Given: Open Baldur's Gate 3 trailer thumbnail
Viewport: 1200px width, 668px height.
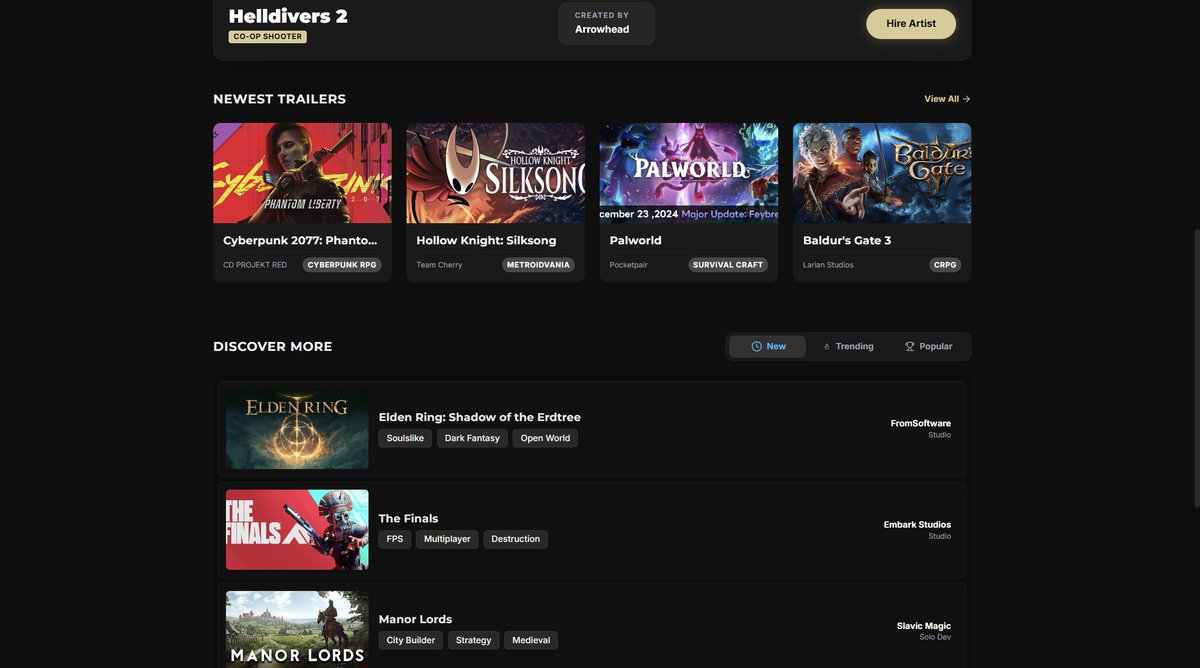Looking at the screenshot, I should click(882, 173).
